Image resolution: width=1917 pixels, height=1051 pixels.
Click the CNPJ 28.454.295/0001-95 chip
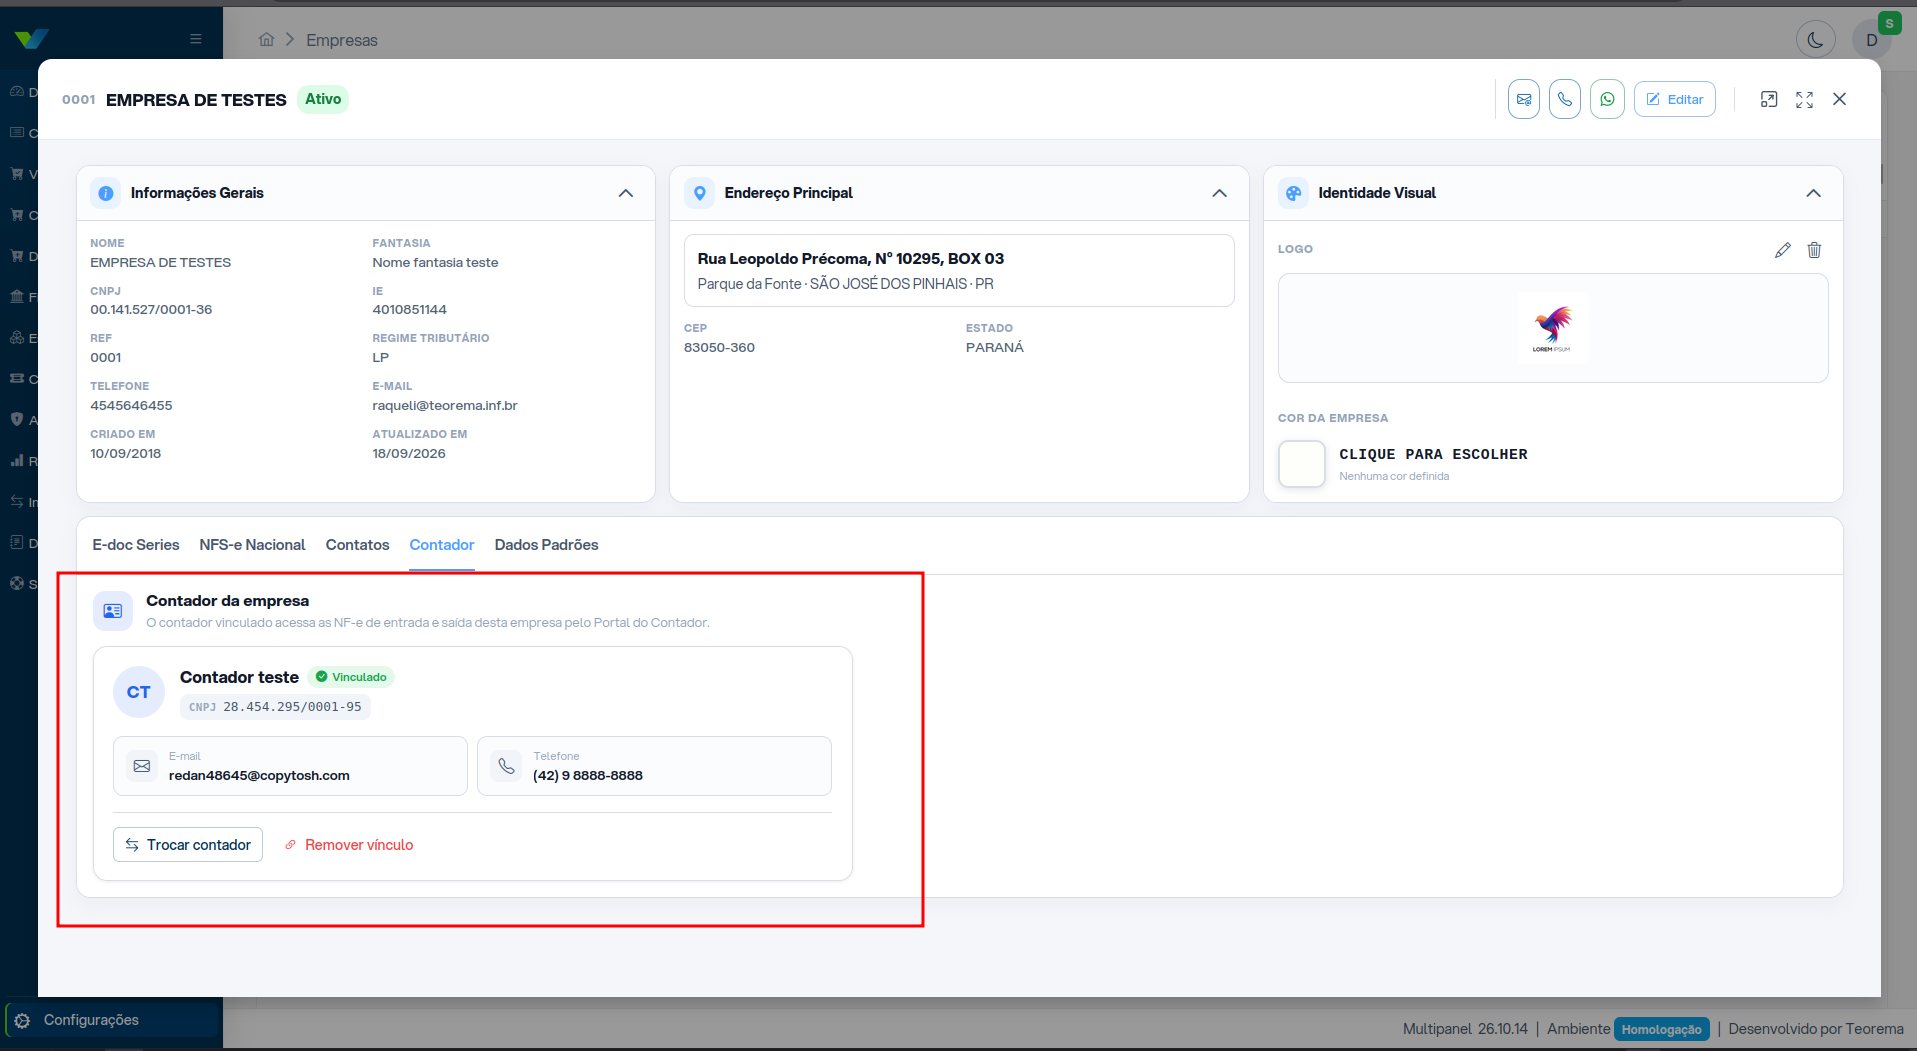(275, 707)
